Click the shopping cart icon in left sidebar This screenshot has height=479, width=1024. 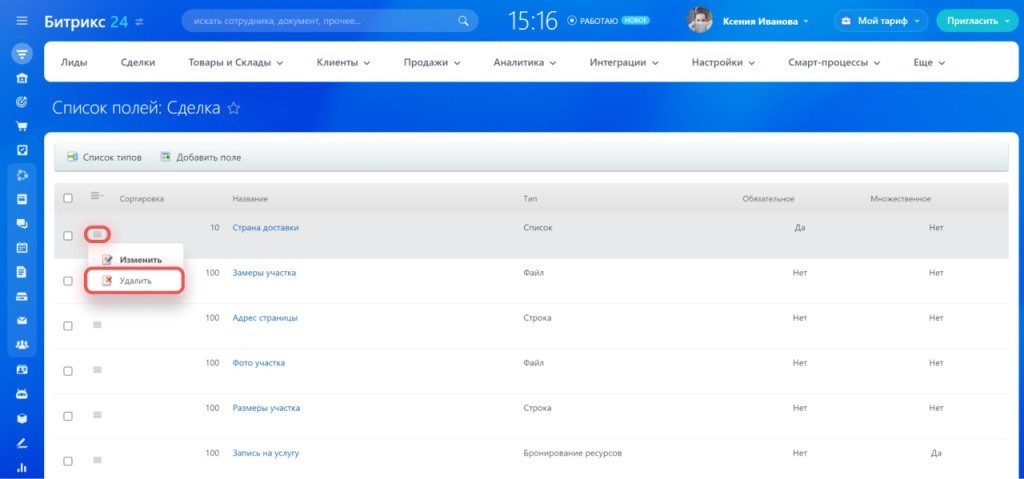click(x=22, y=127)
